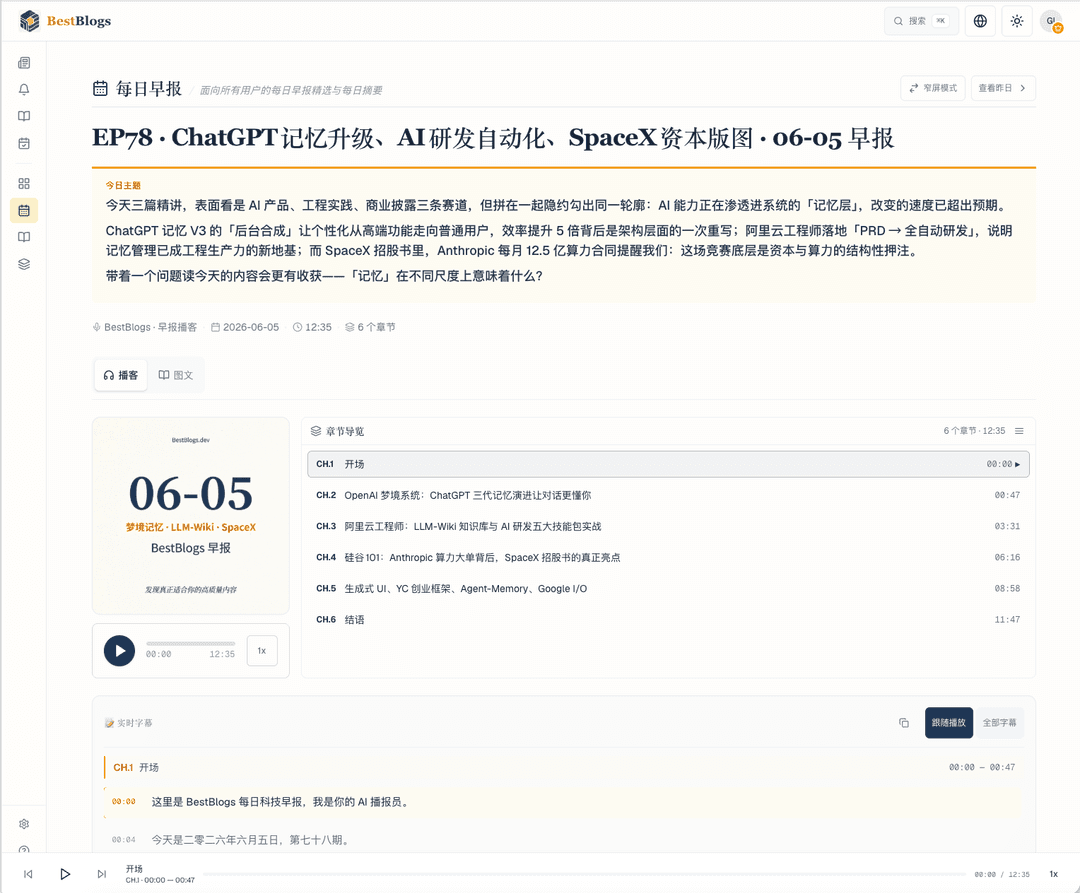Click the player card progress bar
The image size is (1080, 893).
click(191, 644)
